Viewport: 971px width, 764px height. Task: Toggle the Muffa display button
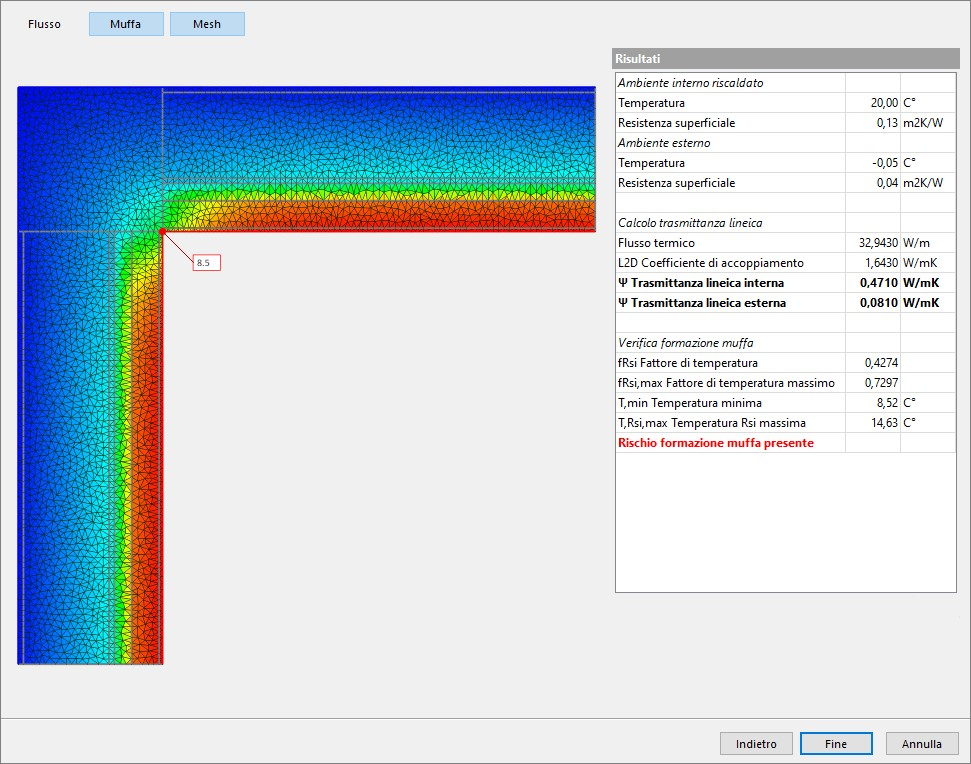click(x=126, y=24)
